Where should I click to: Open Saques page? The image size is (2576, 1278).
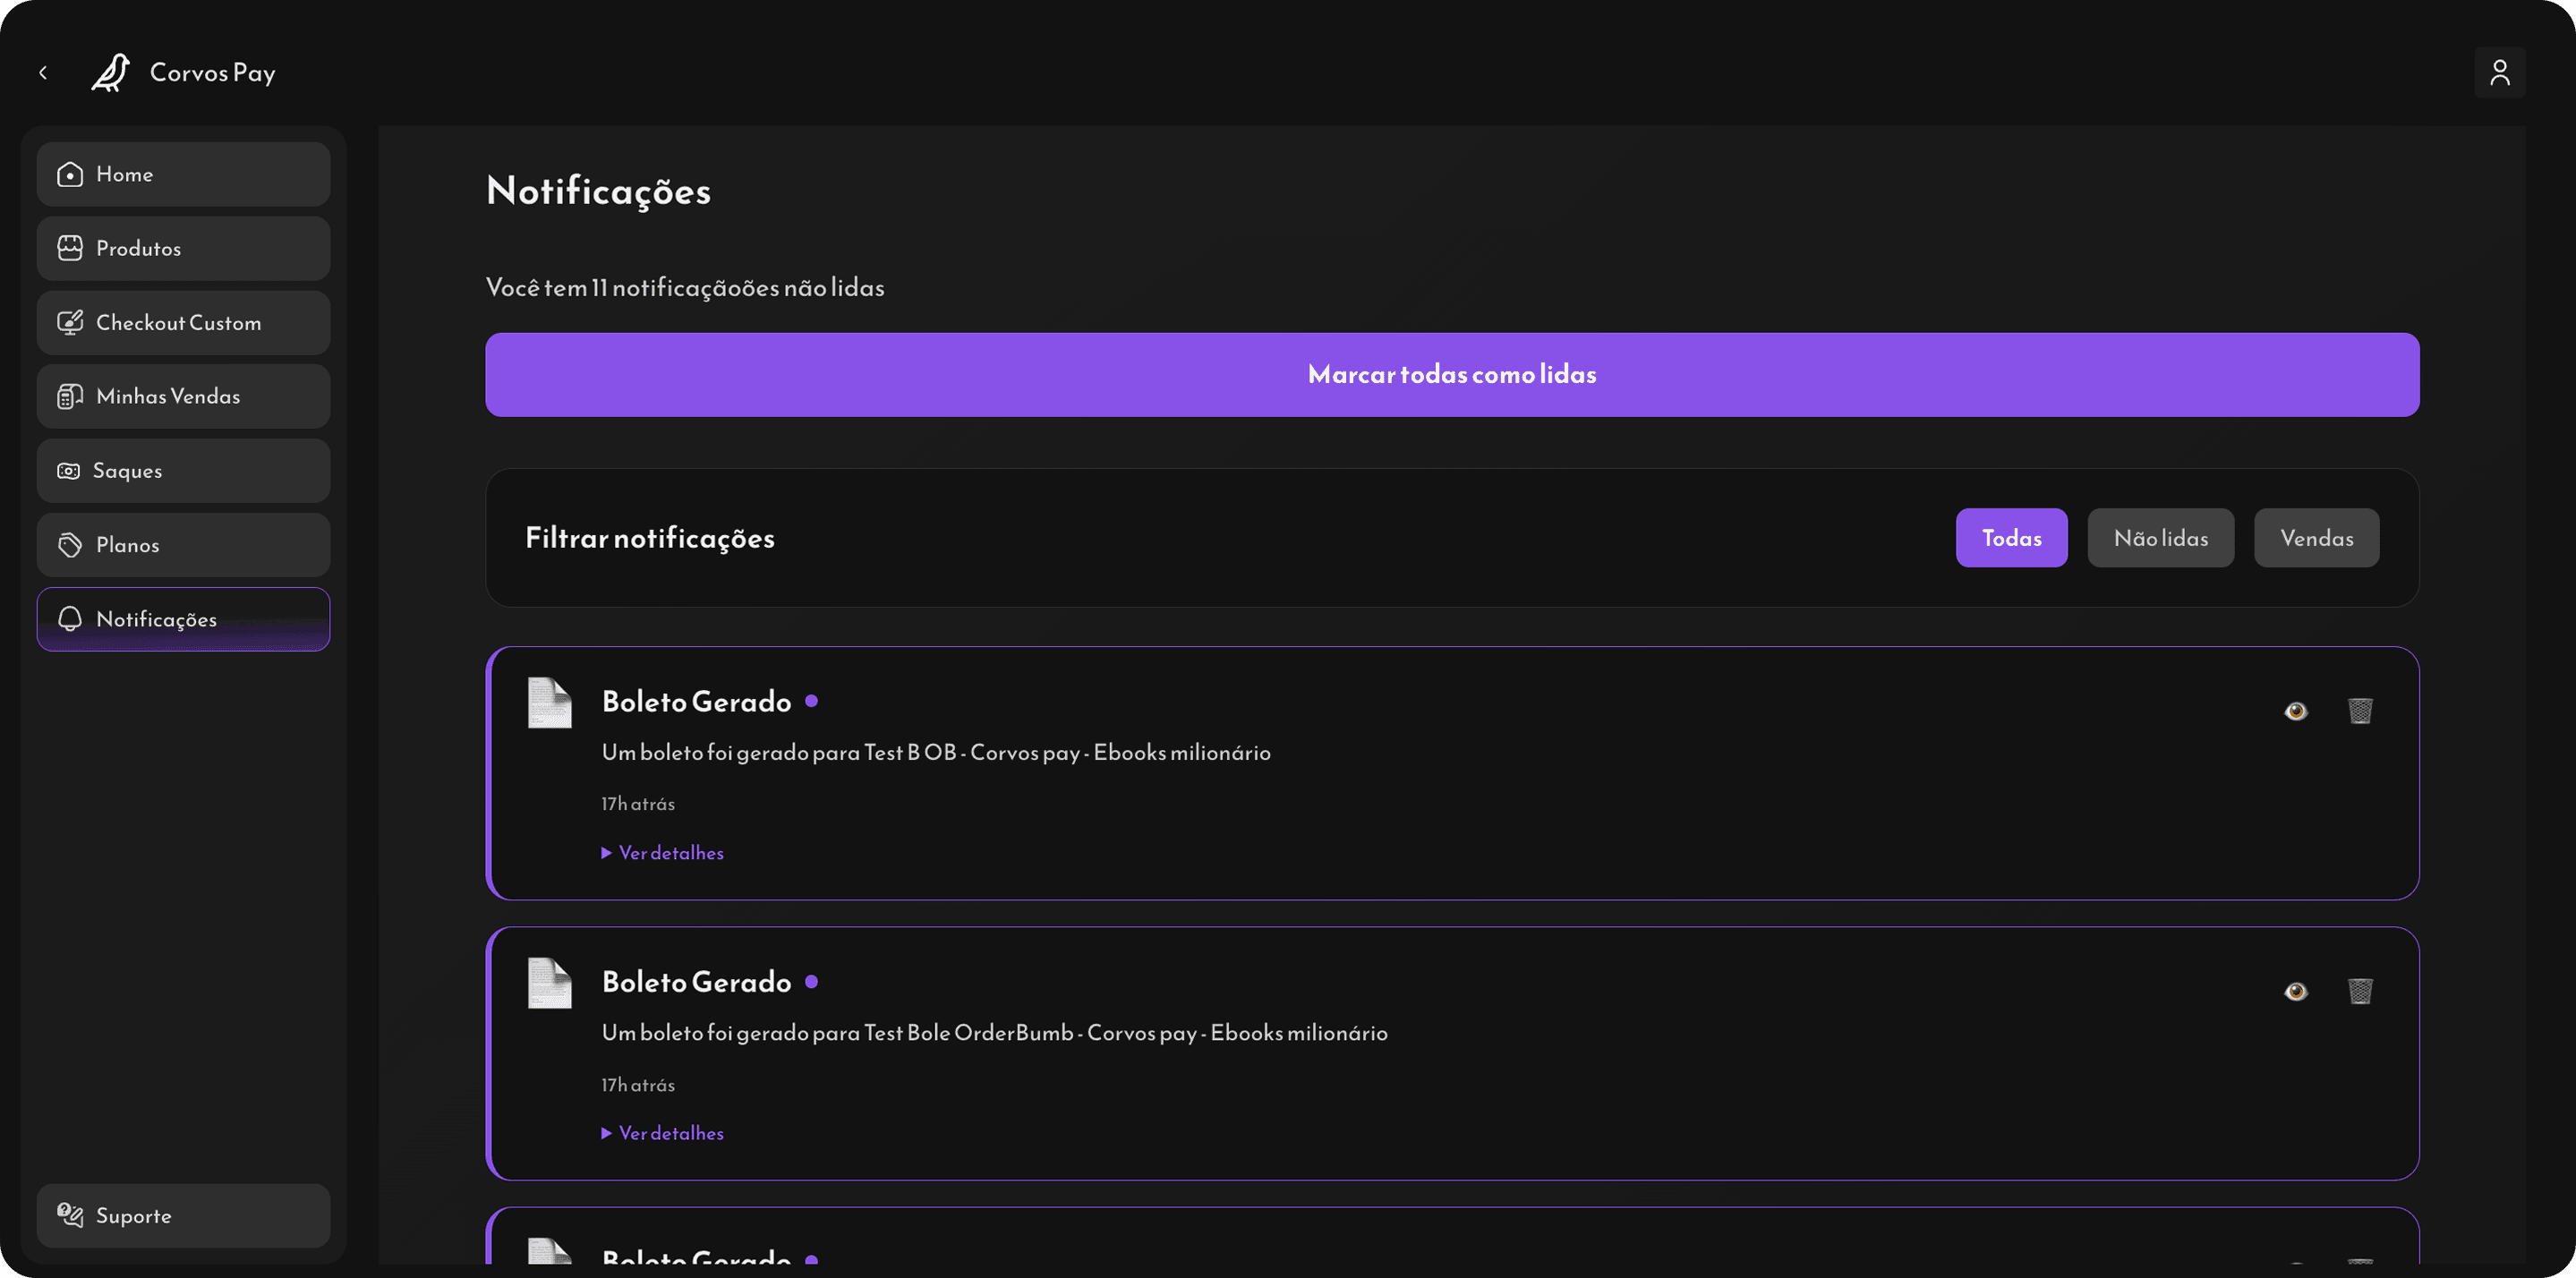tap(183, 471)
